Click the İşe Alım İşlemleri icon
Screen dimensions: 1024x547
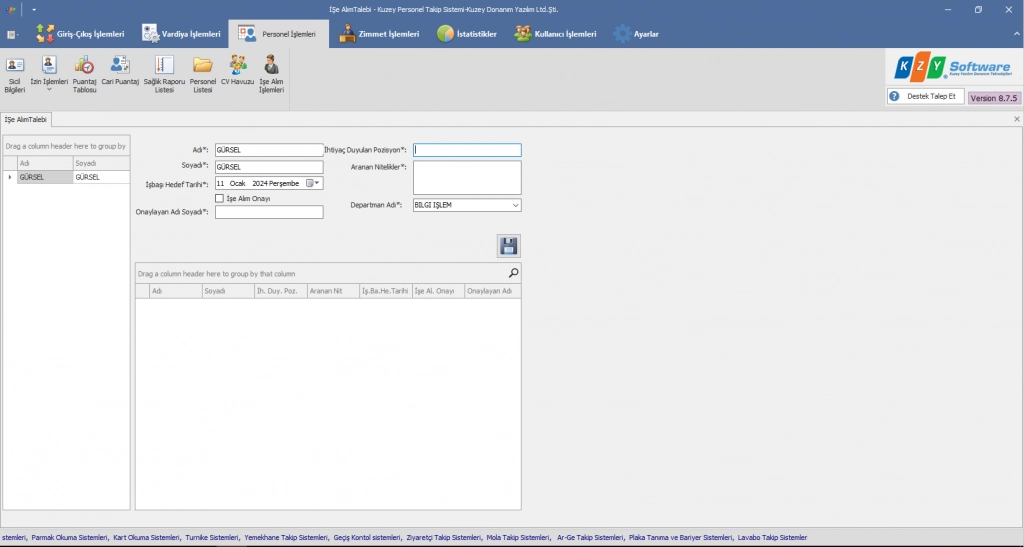click(271, 75)
